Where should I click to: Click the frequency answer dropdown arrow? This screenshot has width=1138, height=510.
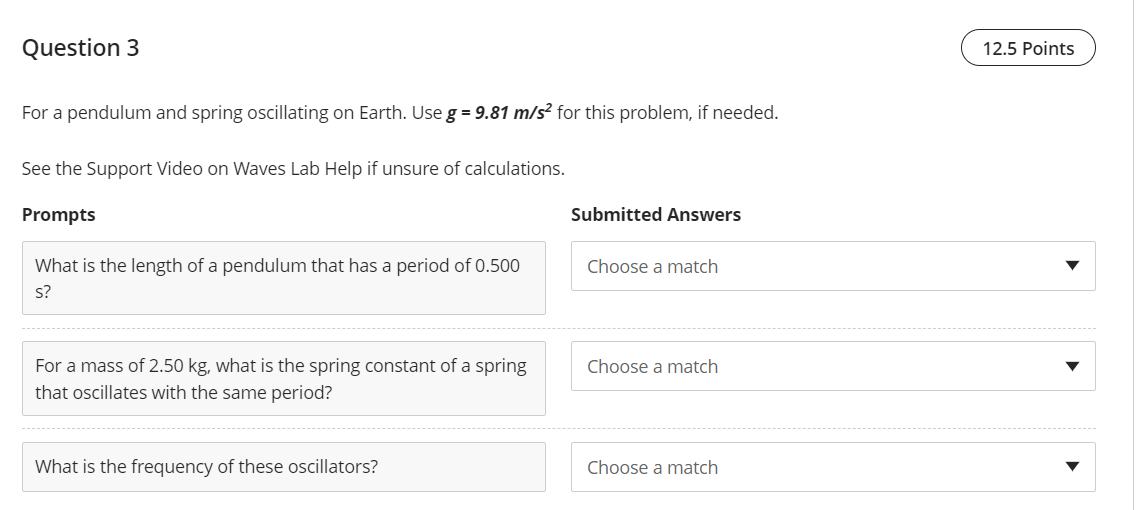pyautogui.click(x=1072, y=467)
